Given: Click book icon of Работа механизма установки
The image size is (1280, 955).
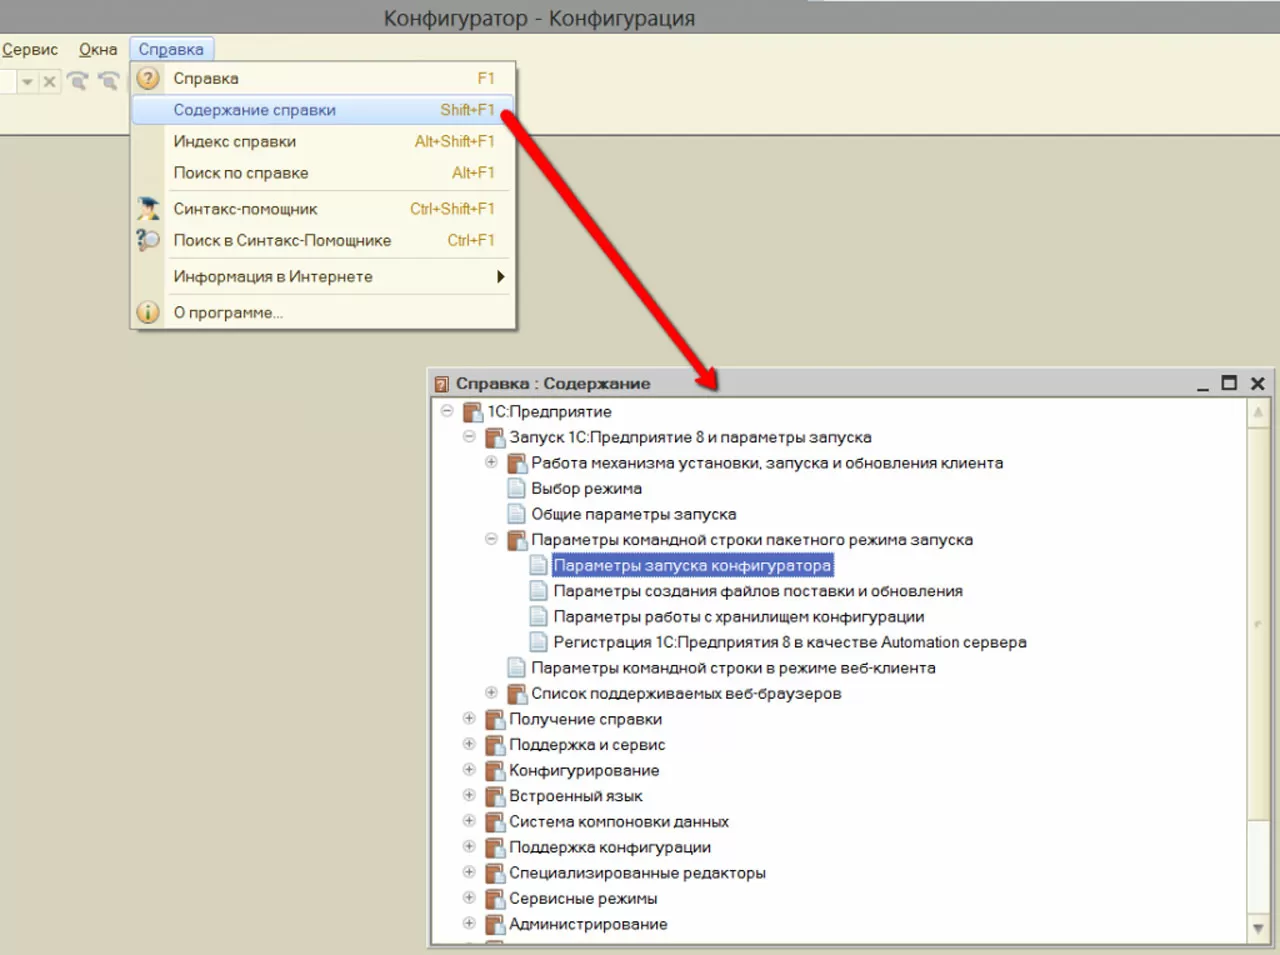Looking at the screenshot, I should 517,463.
